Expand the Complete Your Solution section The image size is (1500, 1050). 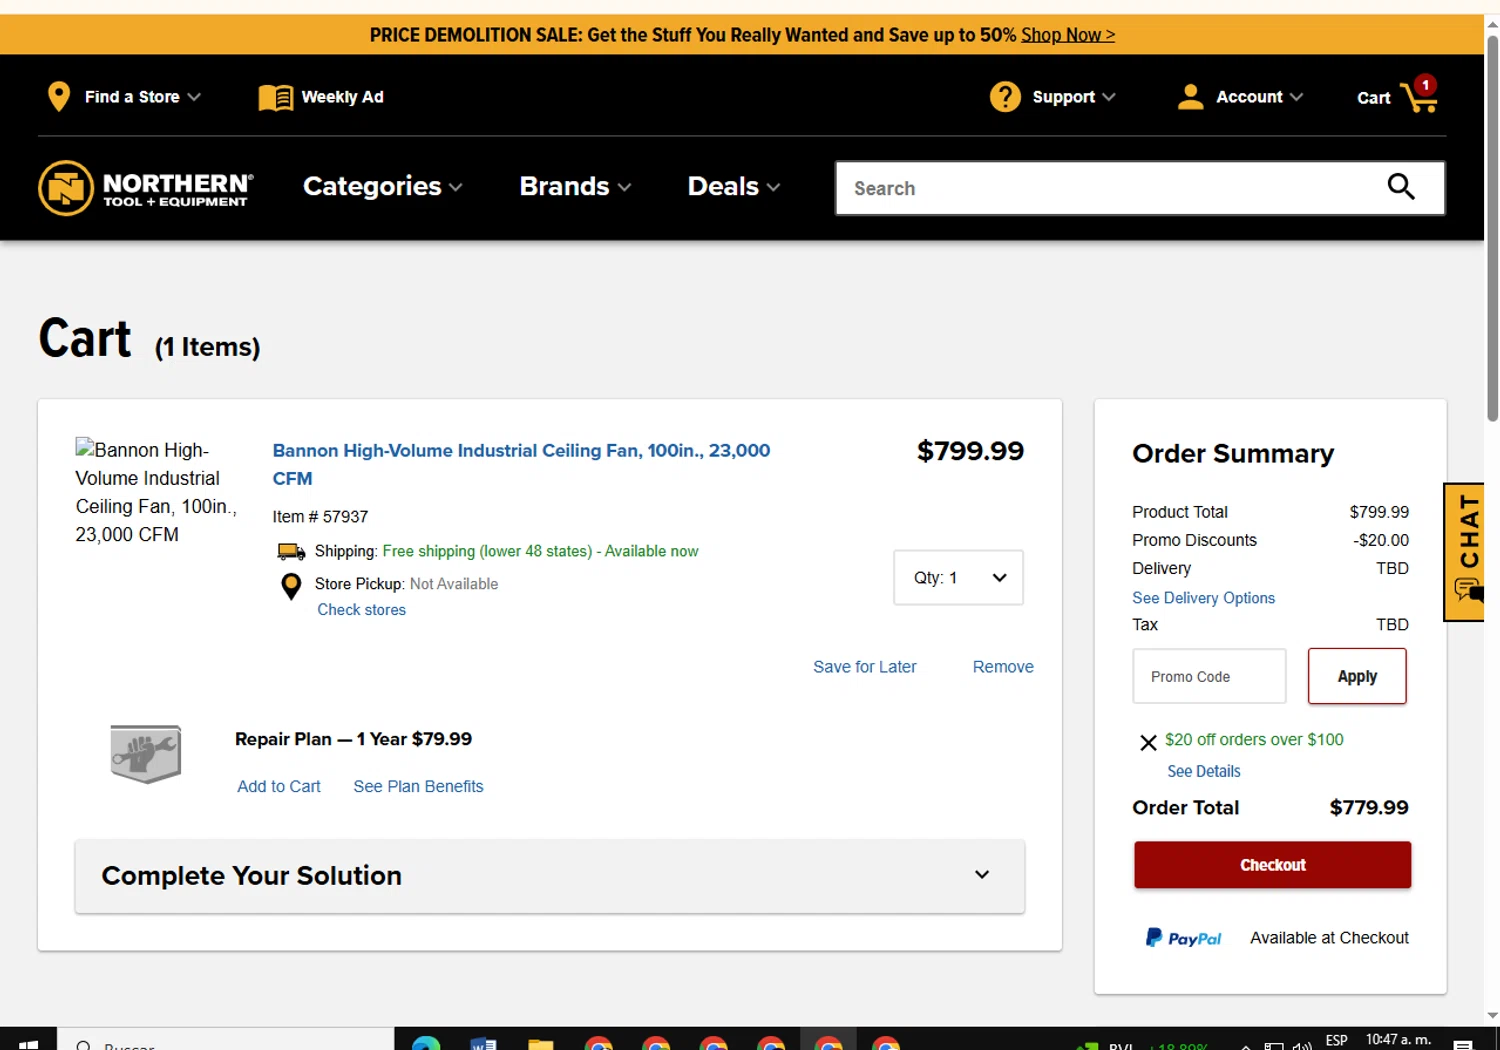tap(550, 876)
